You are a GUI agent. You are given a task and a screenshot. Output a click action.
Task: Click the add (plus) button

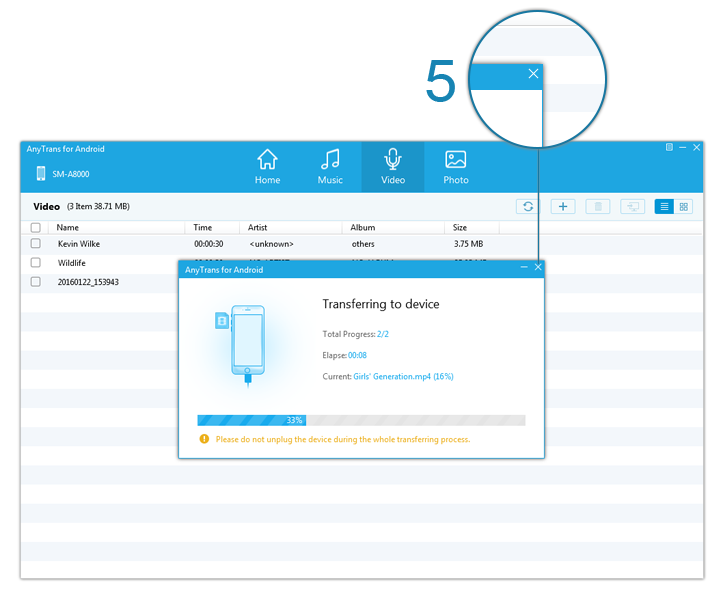click(563, 206)
